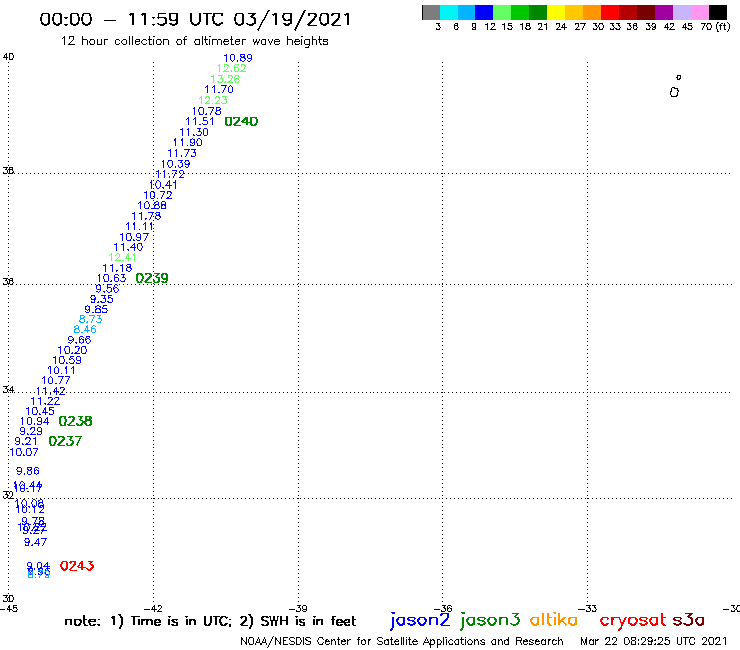Viewport: 740px width, 650px height.
Task: Click the NOAA/NESDIS Center credit line
Action: [402, 642]
